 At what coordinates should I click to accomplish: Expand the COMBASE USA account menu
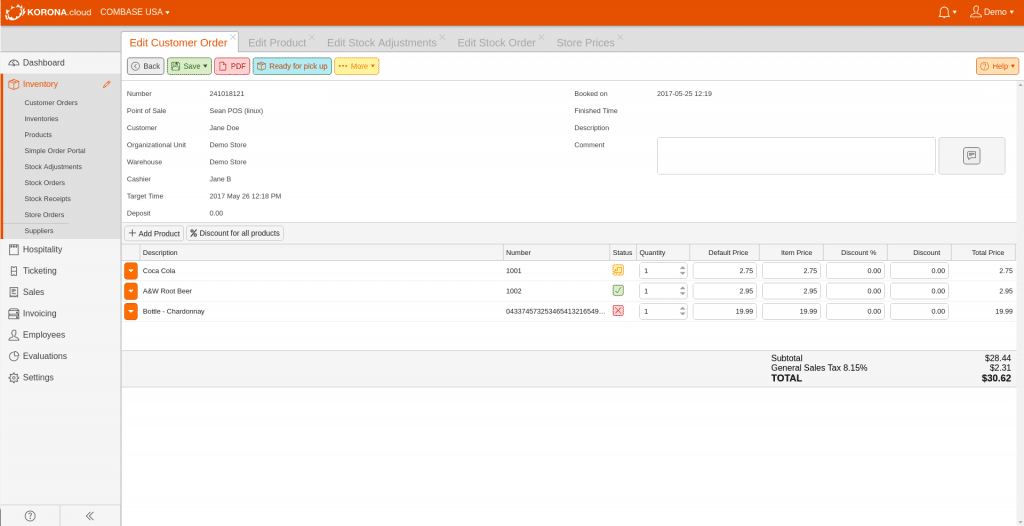pos(135,12)
